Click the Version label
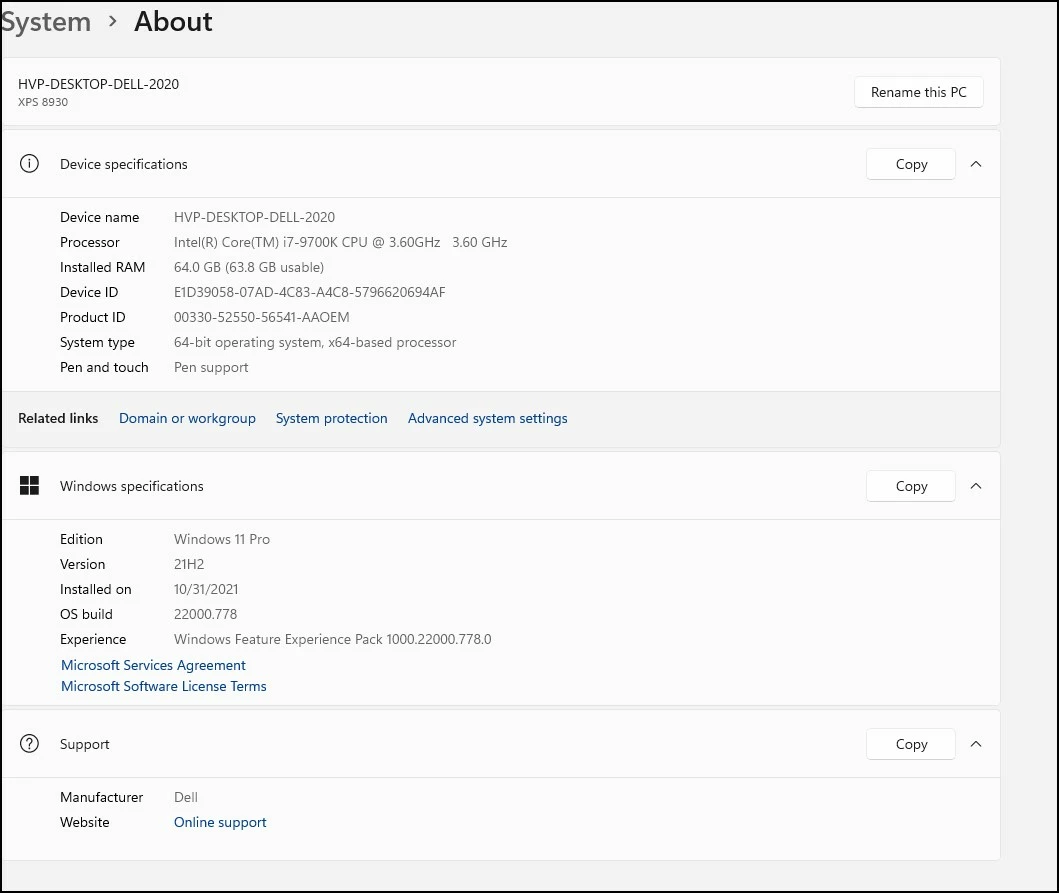1059x893 pixels. [x=82, y=564]
